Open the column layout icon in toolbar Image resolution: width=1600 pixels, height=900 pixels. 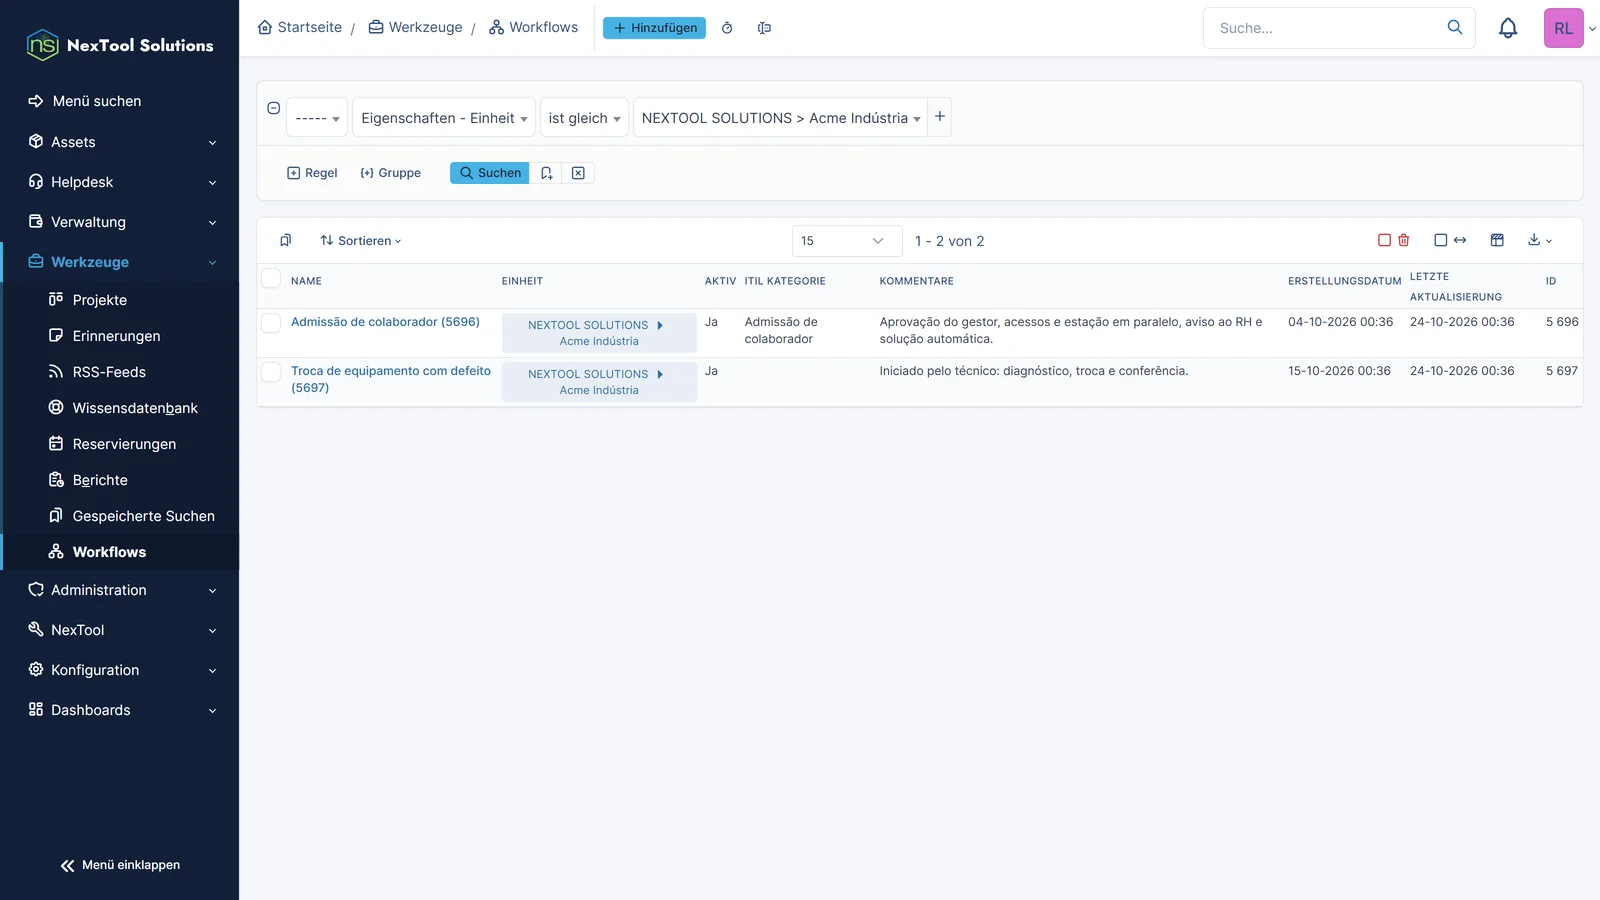pyautogui.click(x=1497, y=240)
